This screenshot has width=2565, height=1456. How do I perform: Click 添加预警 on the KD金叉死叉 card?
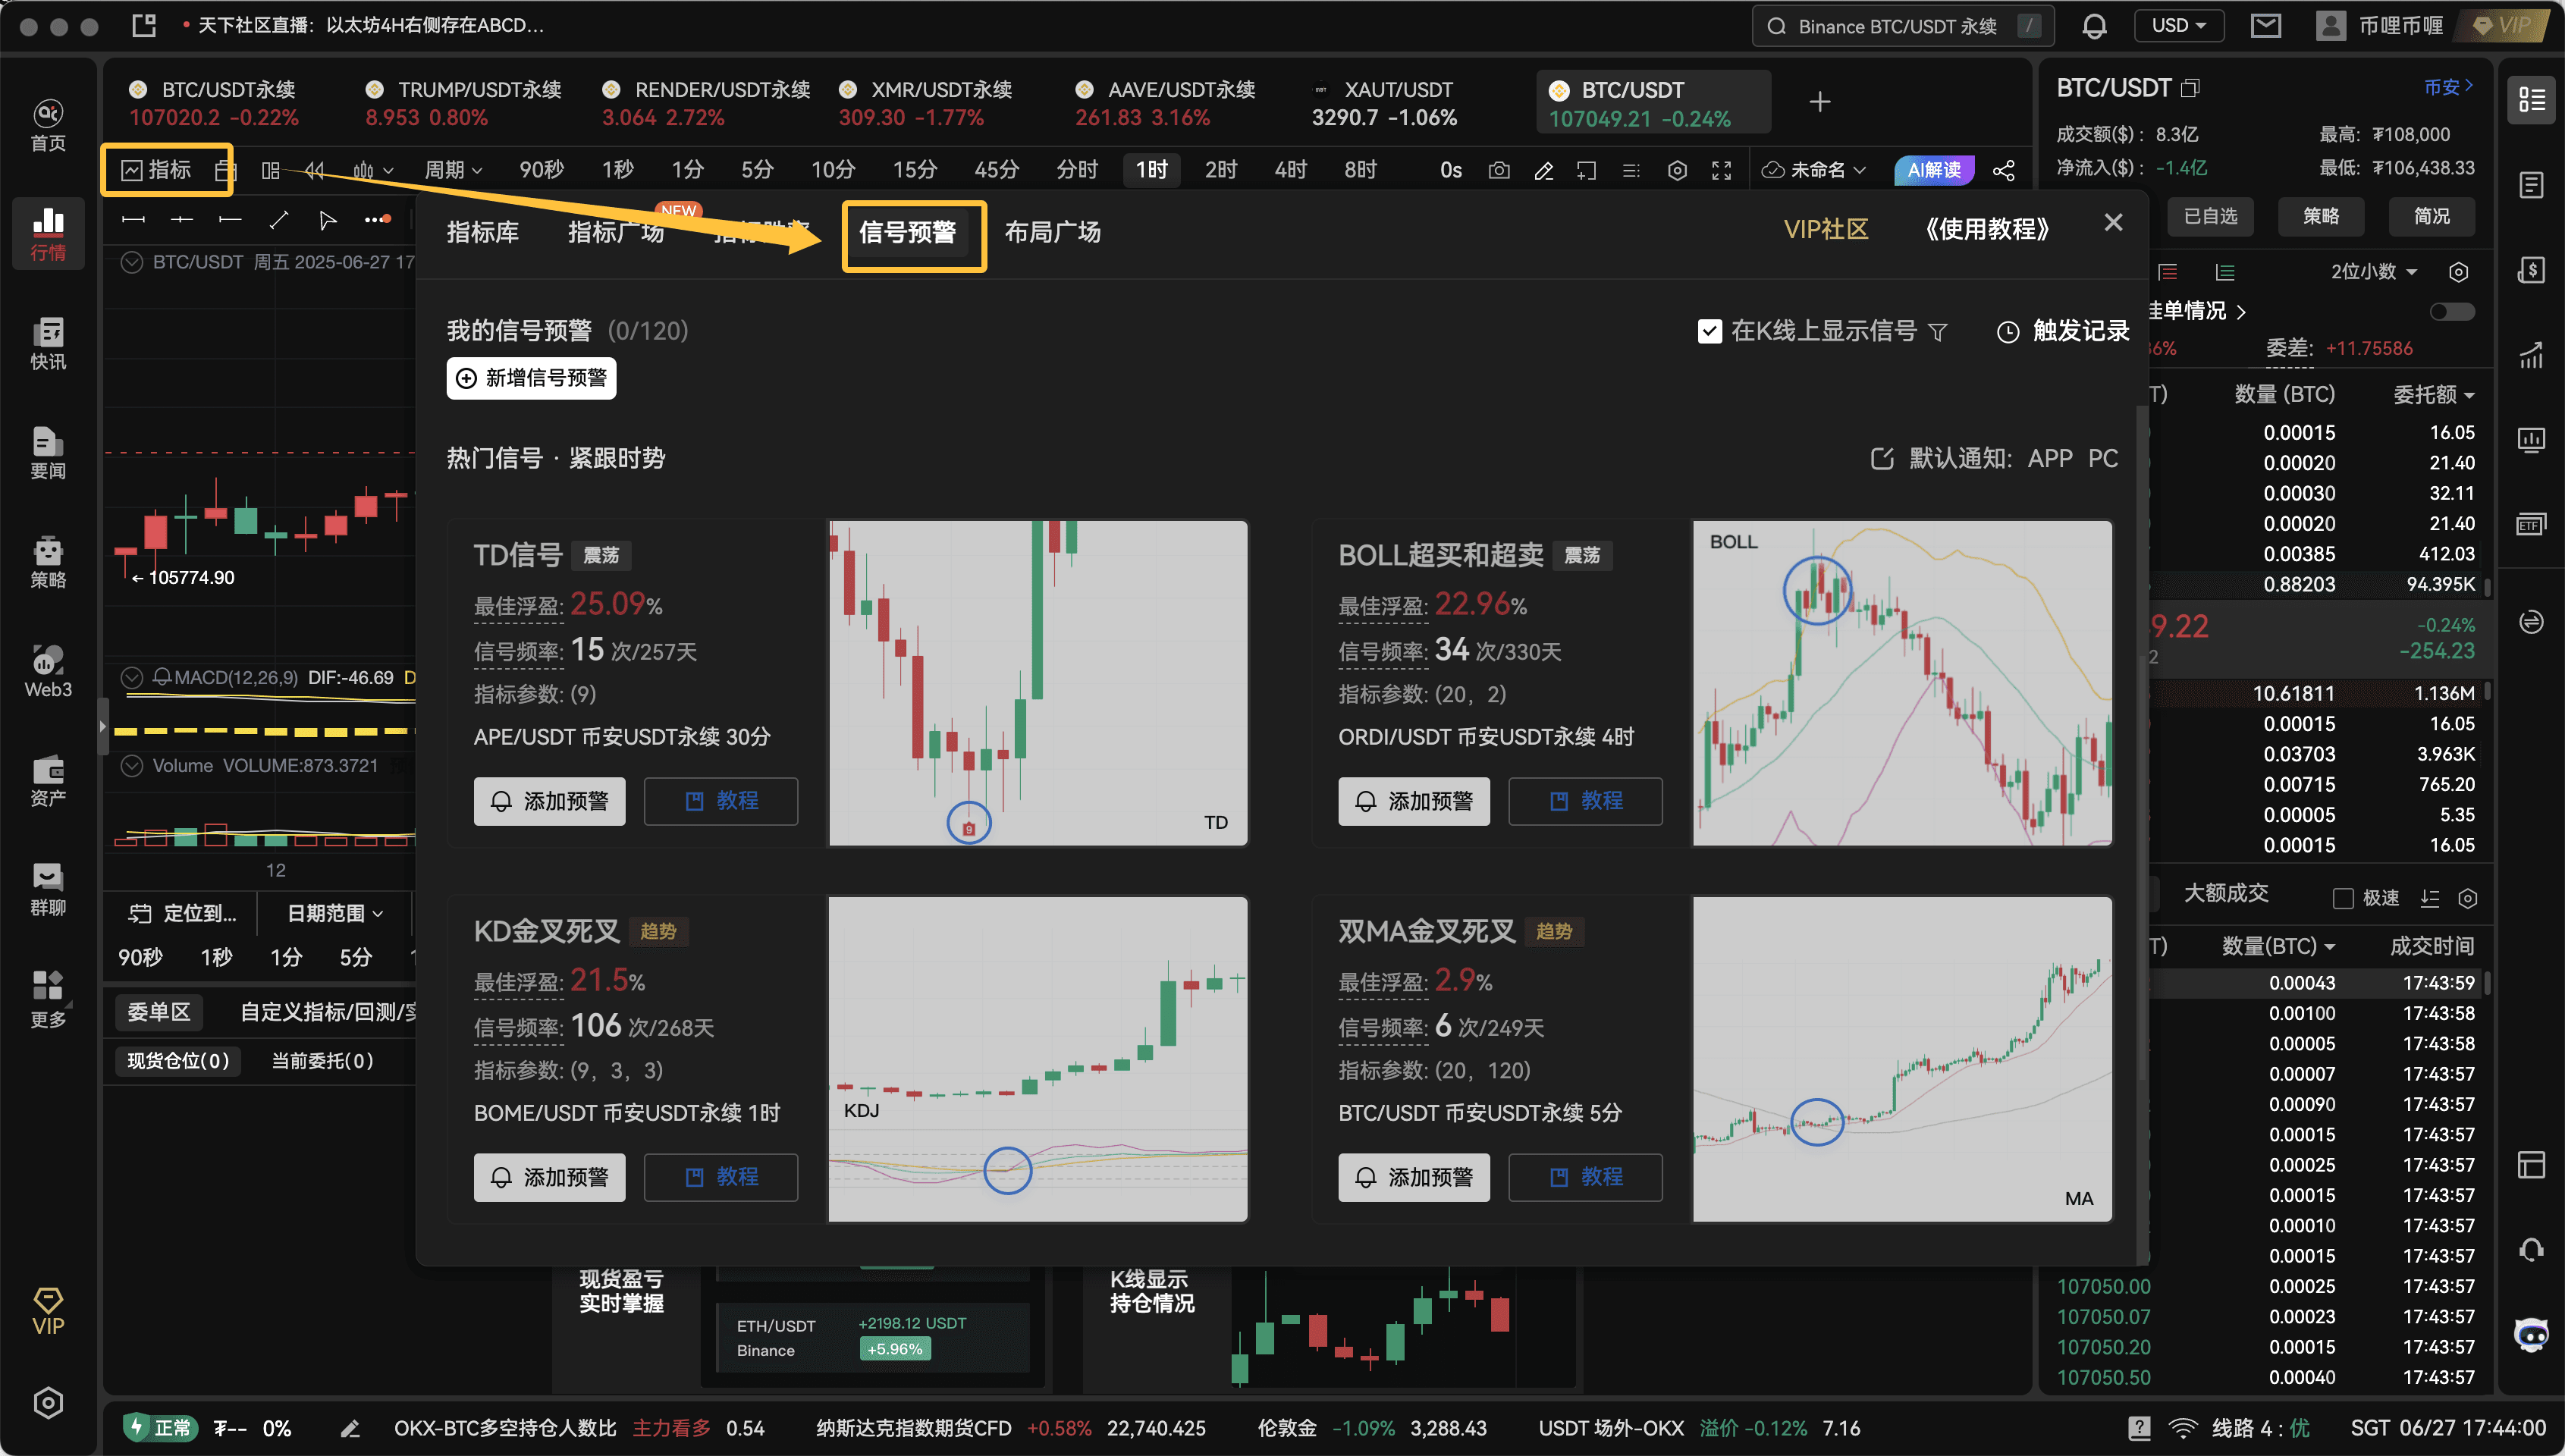coord(549,1177)
